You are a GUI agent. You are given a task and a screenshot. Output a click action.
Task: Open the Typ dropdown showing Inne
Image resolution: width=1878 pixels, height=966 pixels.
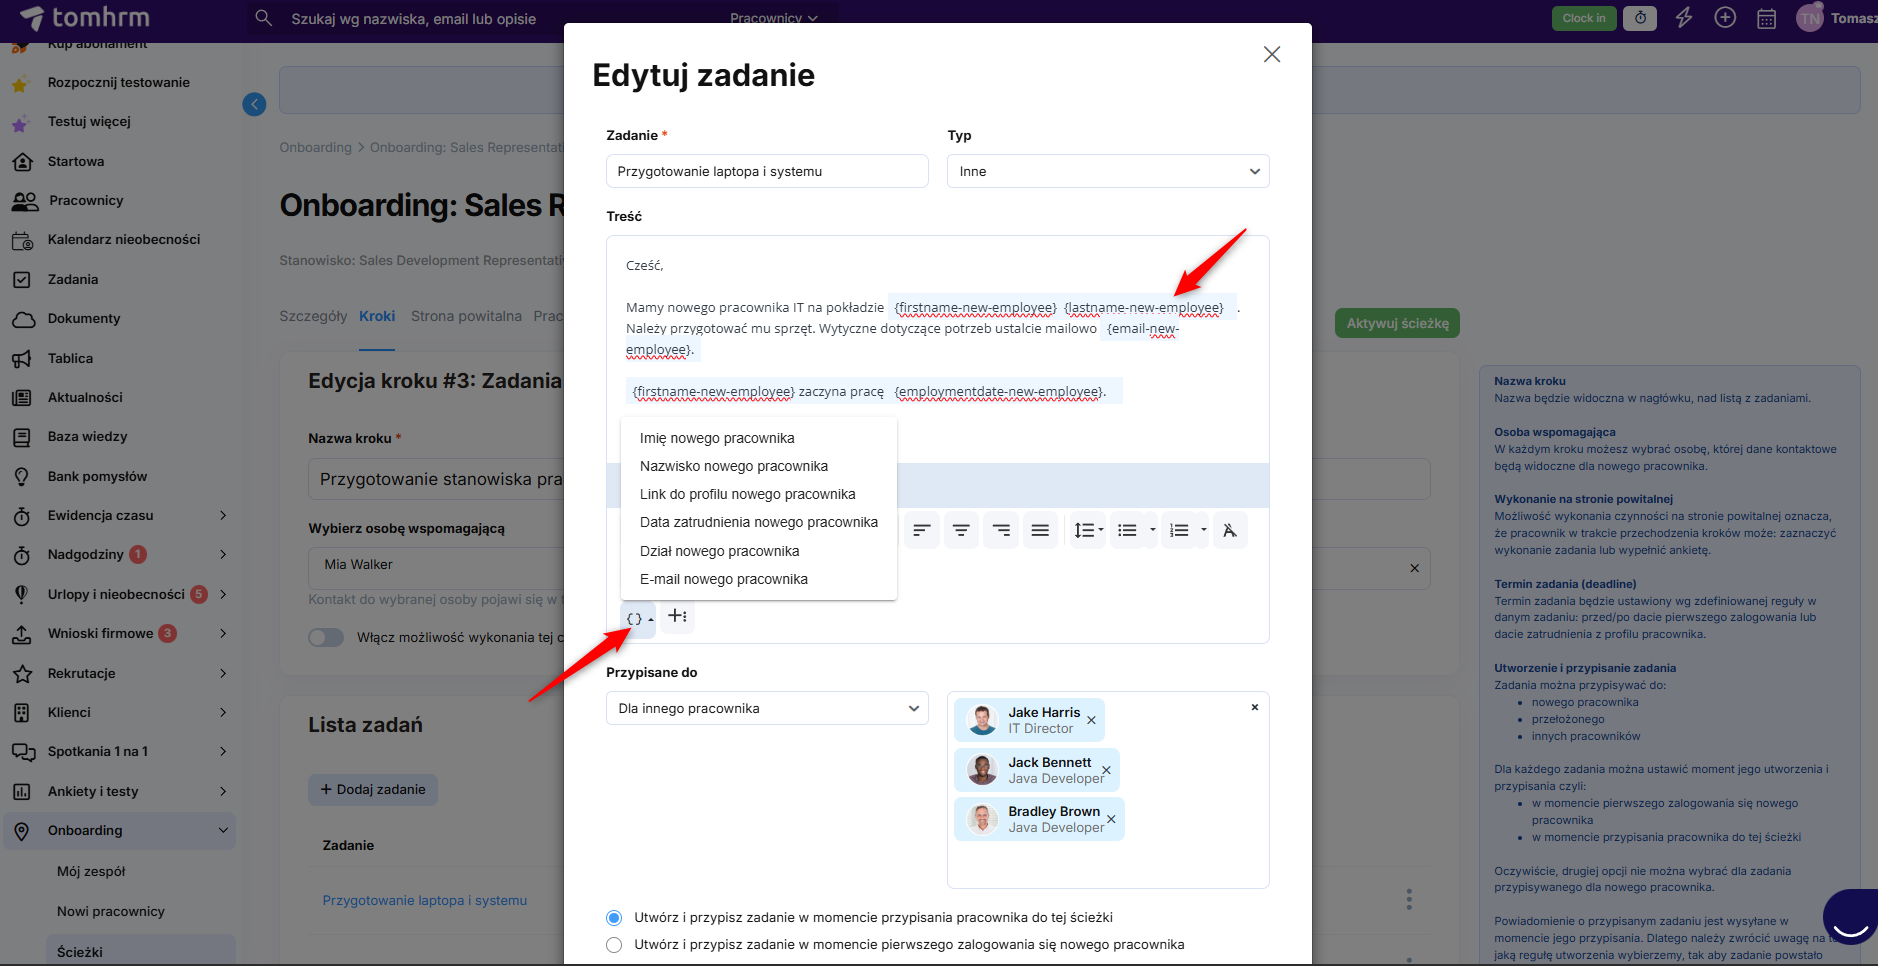click(x=1107, y=171)
